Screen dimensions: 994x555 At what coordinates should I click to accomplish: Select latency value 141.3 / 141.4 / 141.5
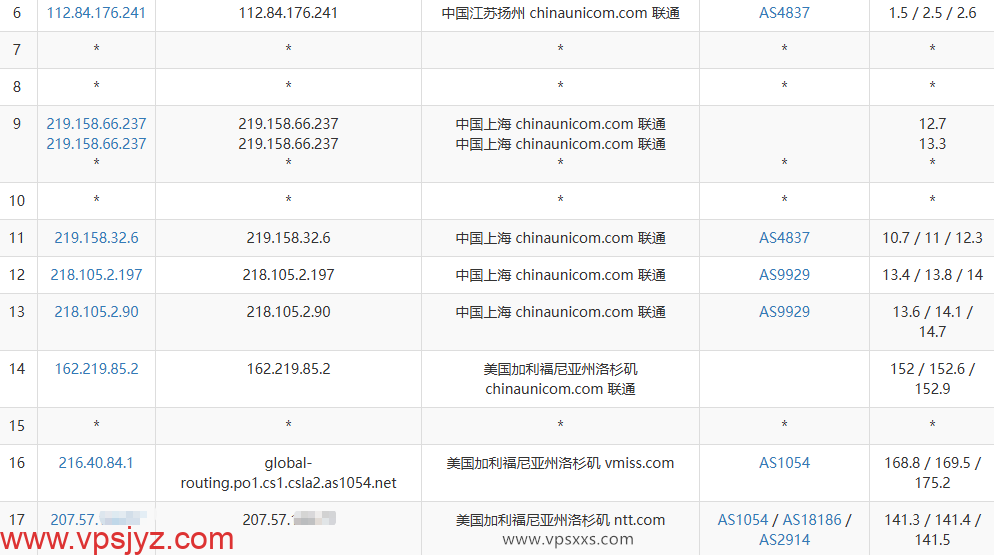pos(932,530)
